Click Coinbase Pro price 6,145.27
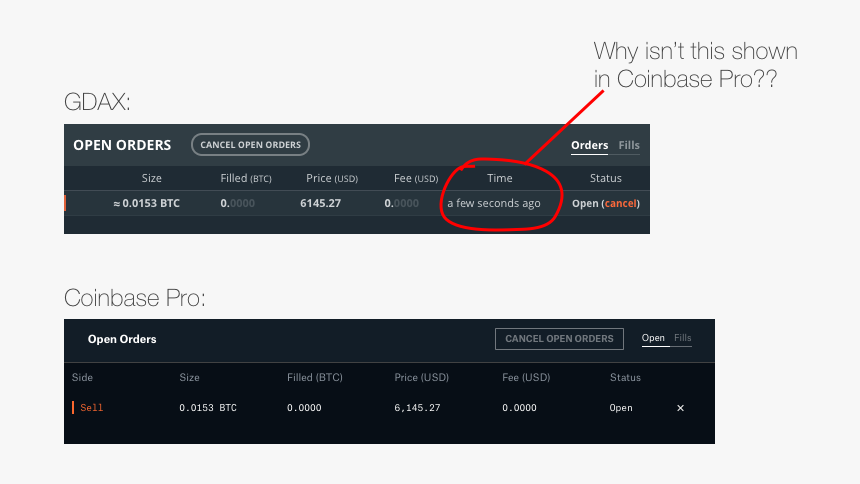 point(417,408)
